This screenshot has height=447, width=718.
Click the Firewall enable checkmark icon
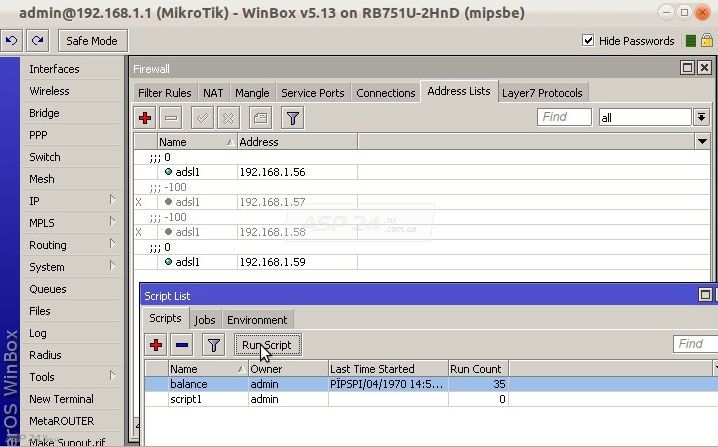202,118
